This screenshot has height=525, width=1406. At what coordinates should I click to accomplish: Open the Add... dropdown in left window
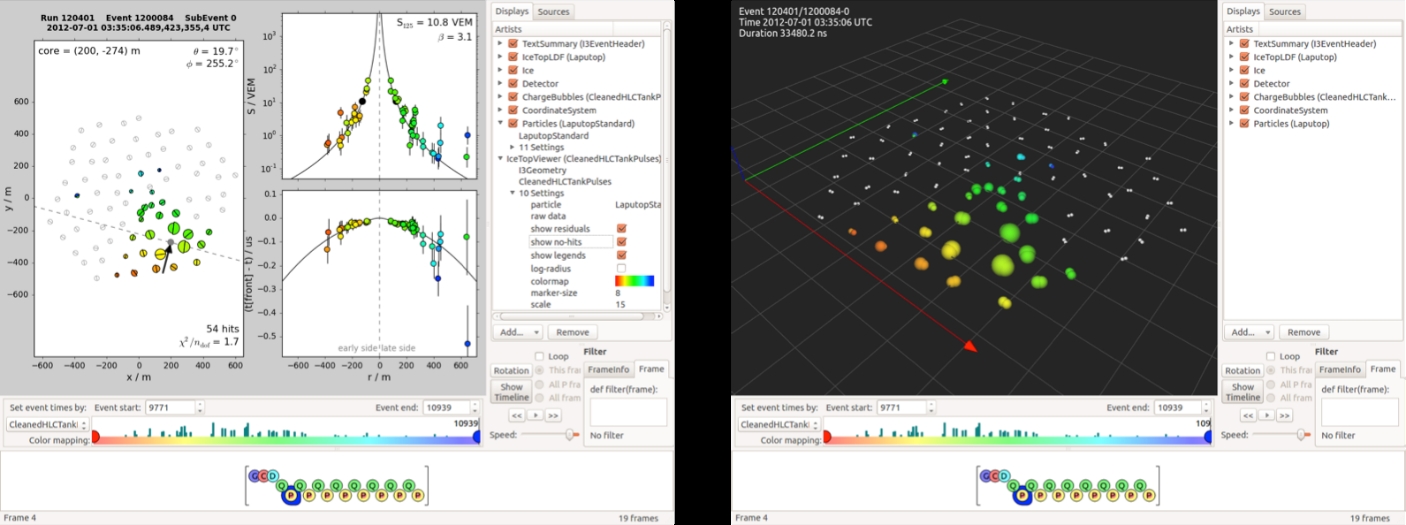click(x=518, y=332)
